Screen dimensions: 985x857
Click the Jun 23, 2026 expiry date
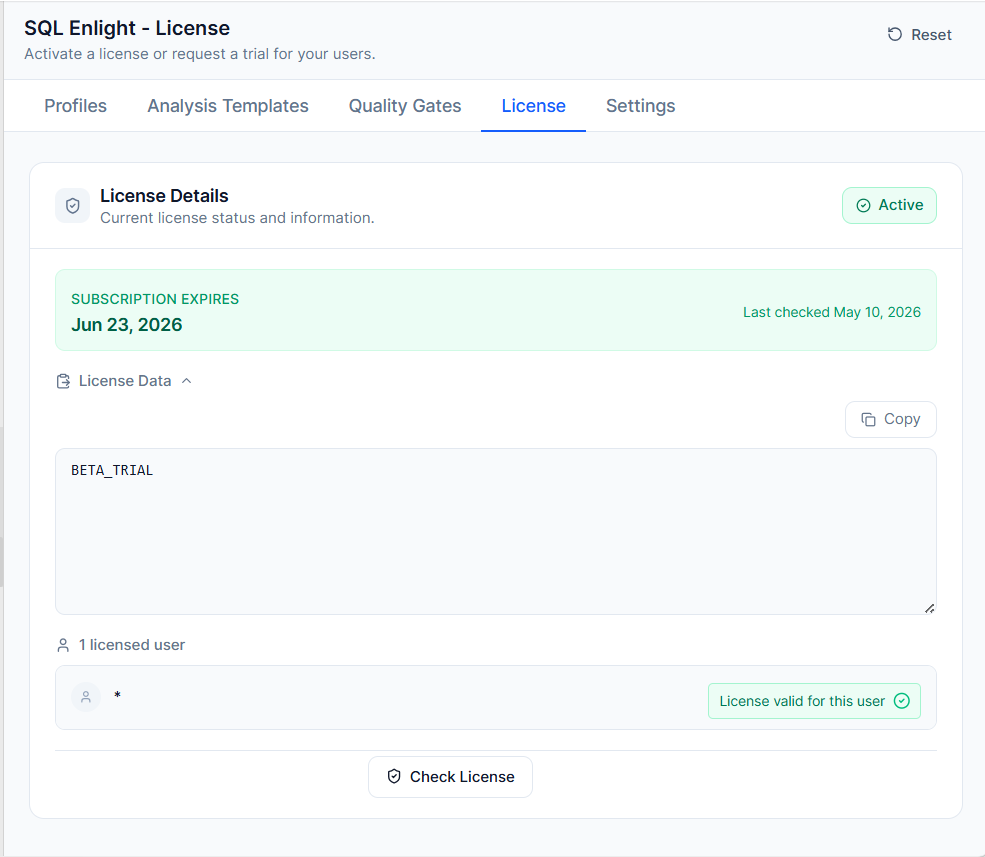click(x=127, y=325)
